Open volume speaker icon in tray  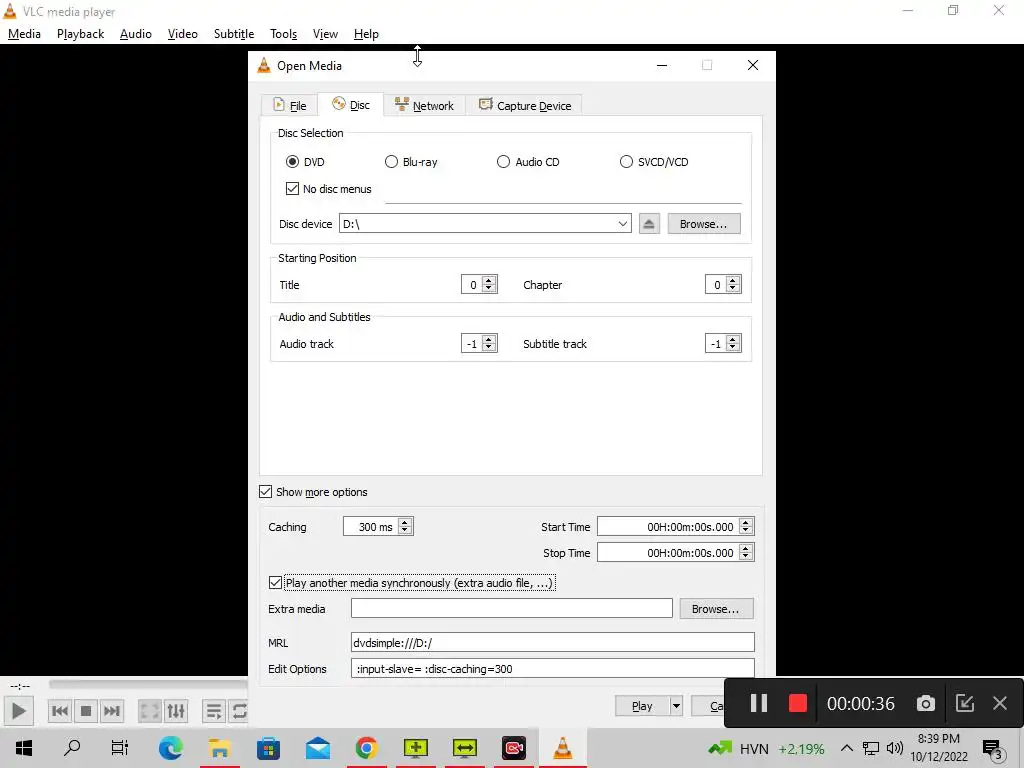(895, 748)
